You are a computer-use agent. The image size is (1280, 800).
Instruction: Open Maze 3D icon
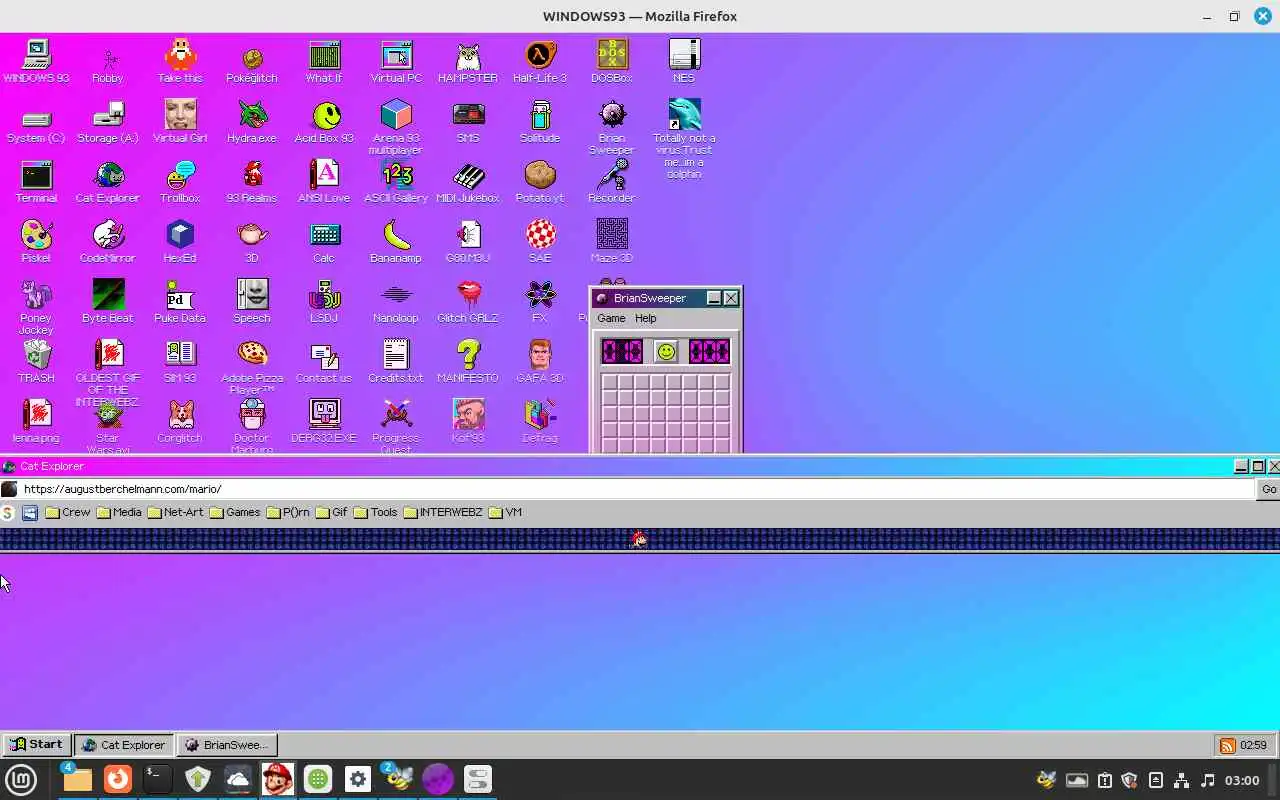[x=612, y=242]
